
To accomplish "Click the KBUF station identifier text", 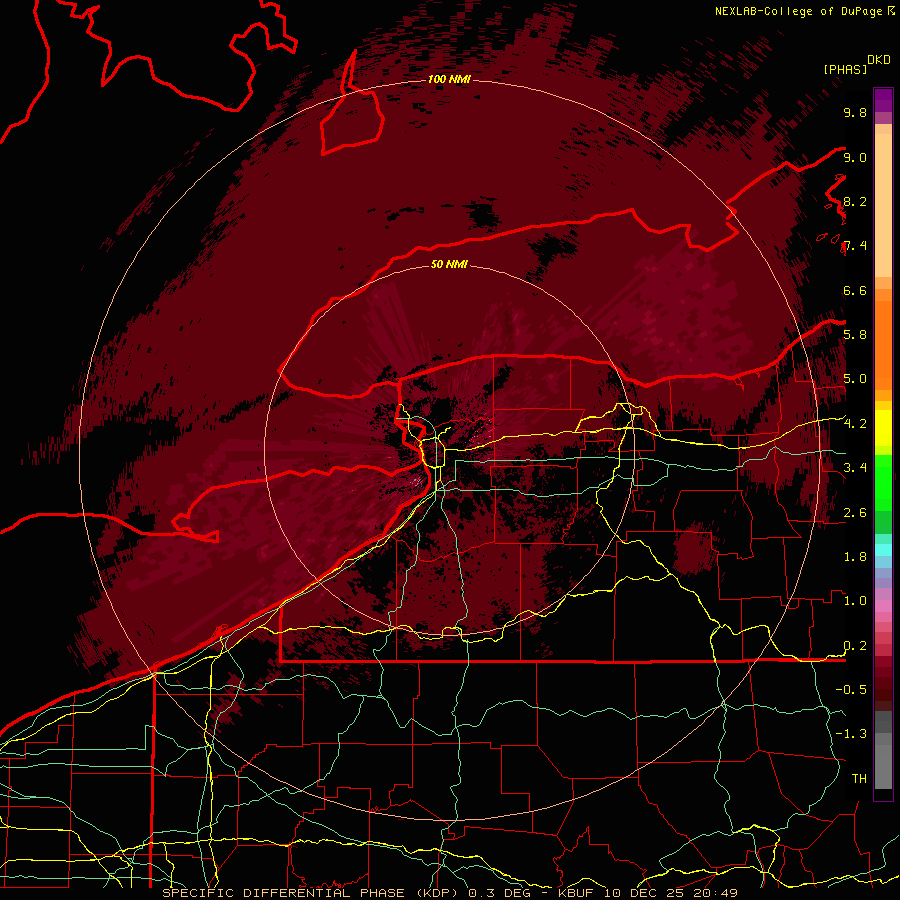I will point(577,893).
